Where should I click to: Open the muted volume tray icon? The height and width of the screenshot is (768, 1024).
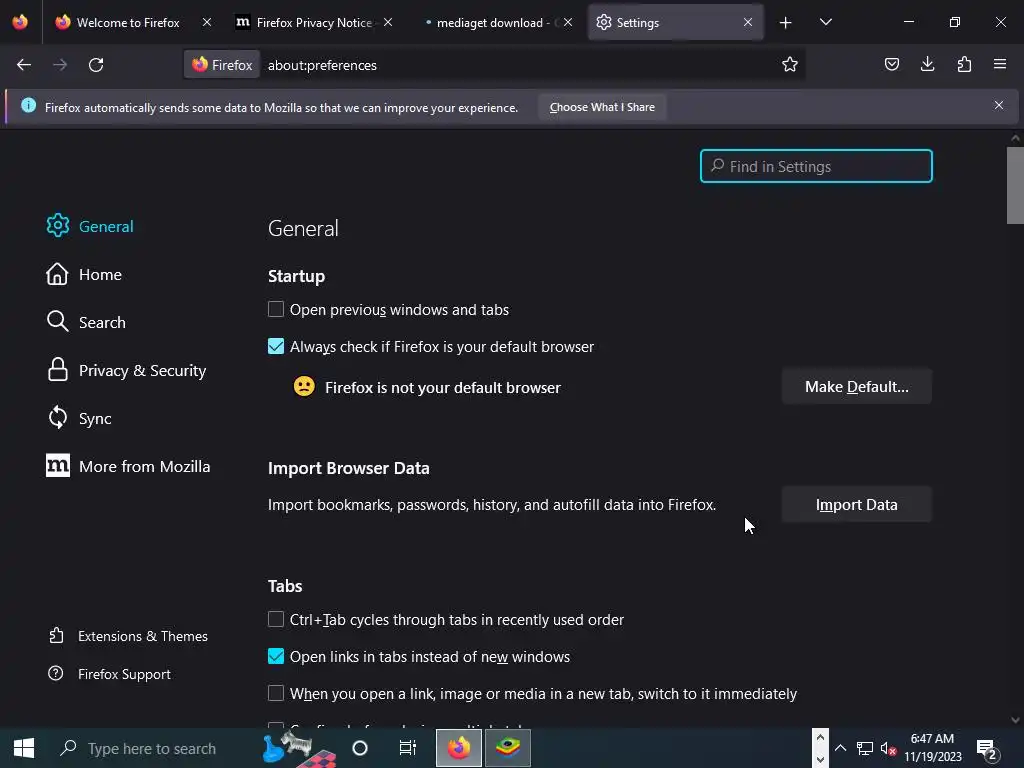pos(888,749)
